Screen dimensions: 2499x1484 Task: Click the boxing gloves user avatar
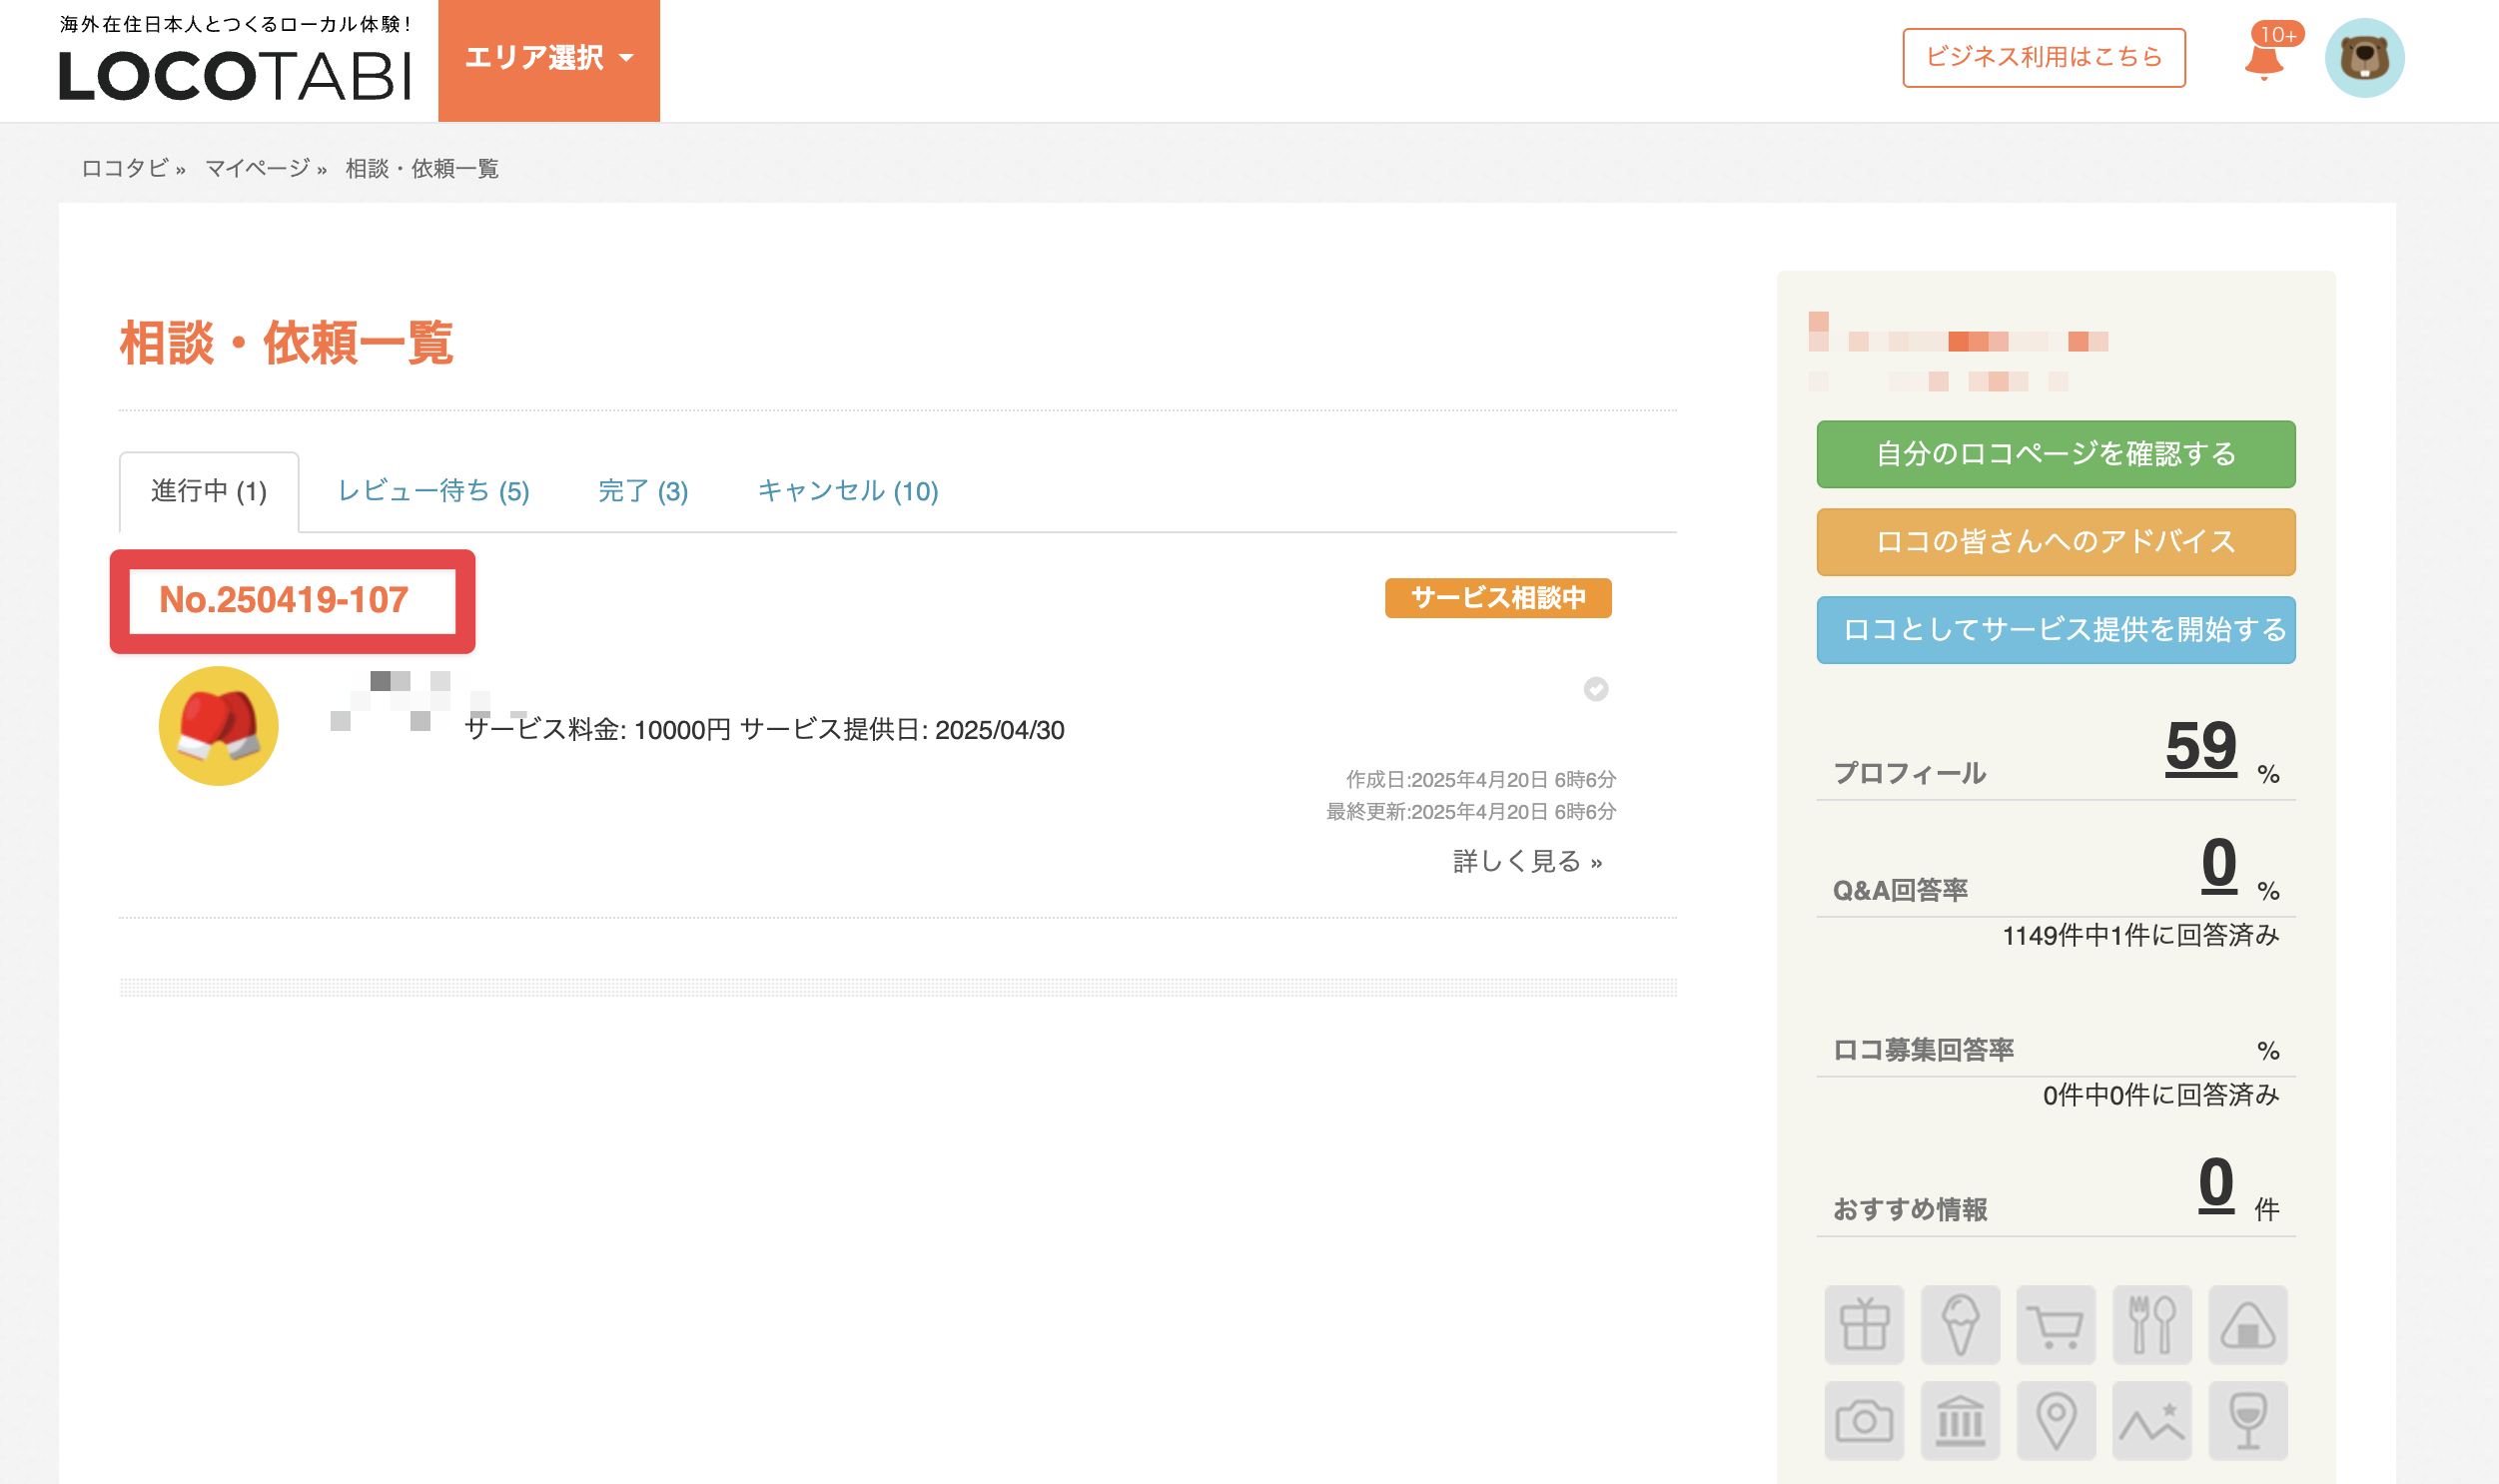click(218, 725)
